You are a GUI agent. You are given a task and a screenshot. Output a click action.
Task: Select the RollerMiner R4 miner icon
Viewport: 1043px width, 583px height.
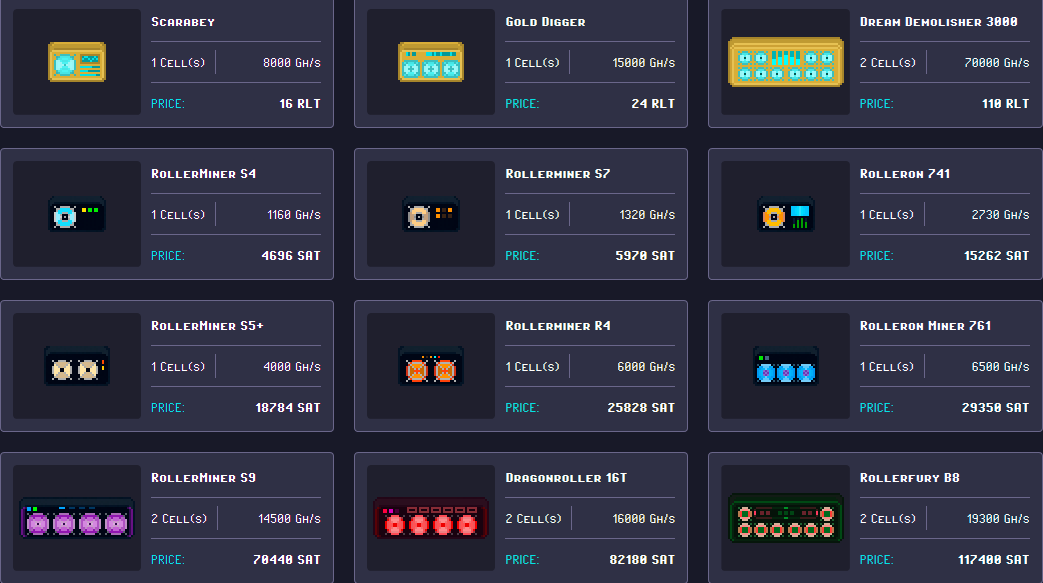(x=431, y=366)
